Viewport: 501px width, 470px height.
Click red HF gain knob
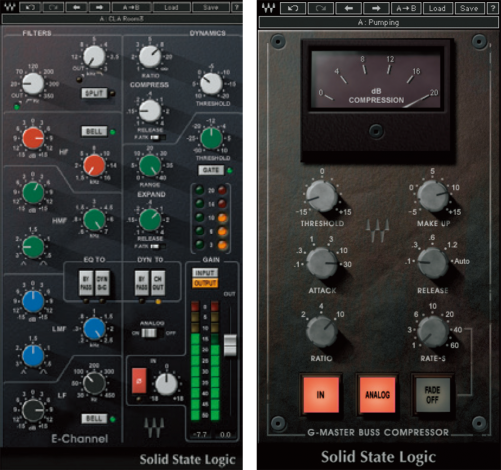[33, 138]
